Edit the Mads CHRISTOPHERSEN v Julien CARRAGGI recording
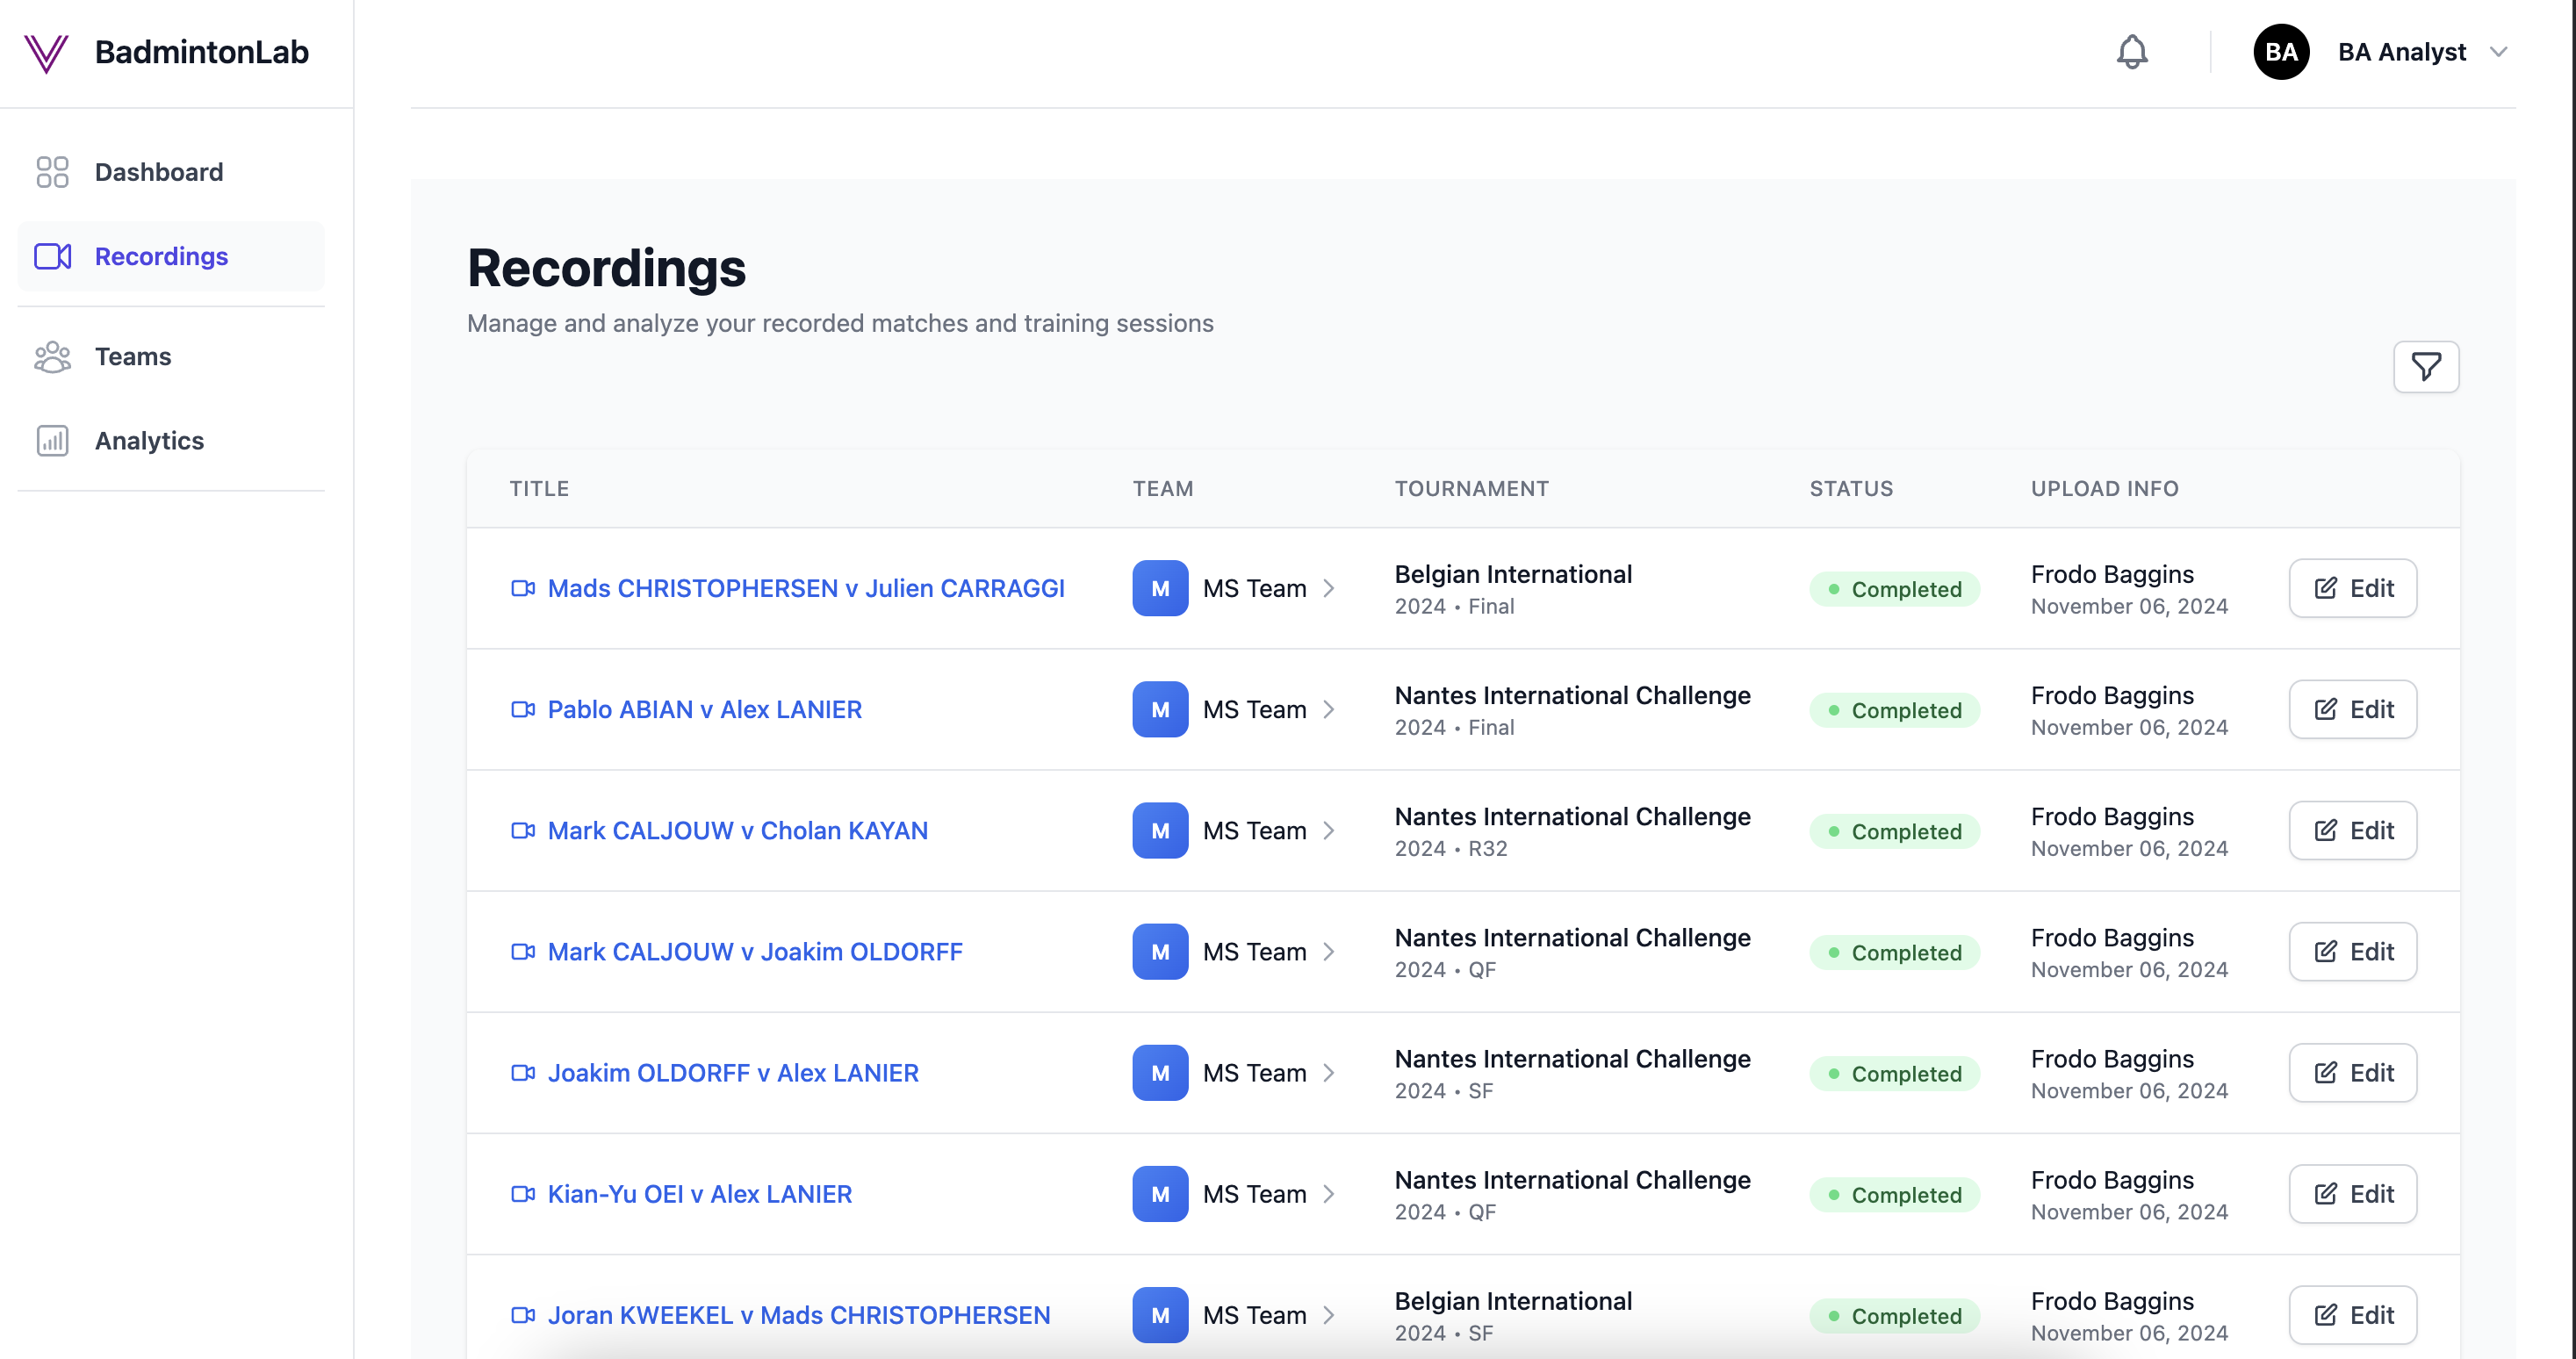The image size is (2576, 1359). 2352,588
